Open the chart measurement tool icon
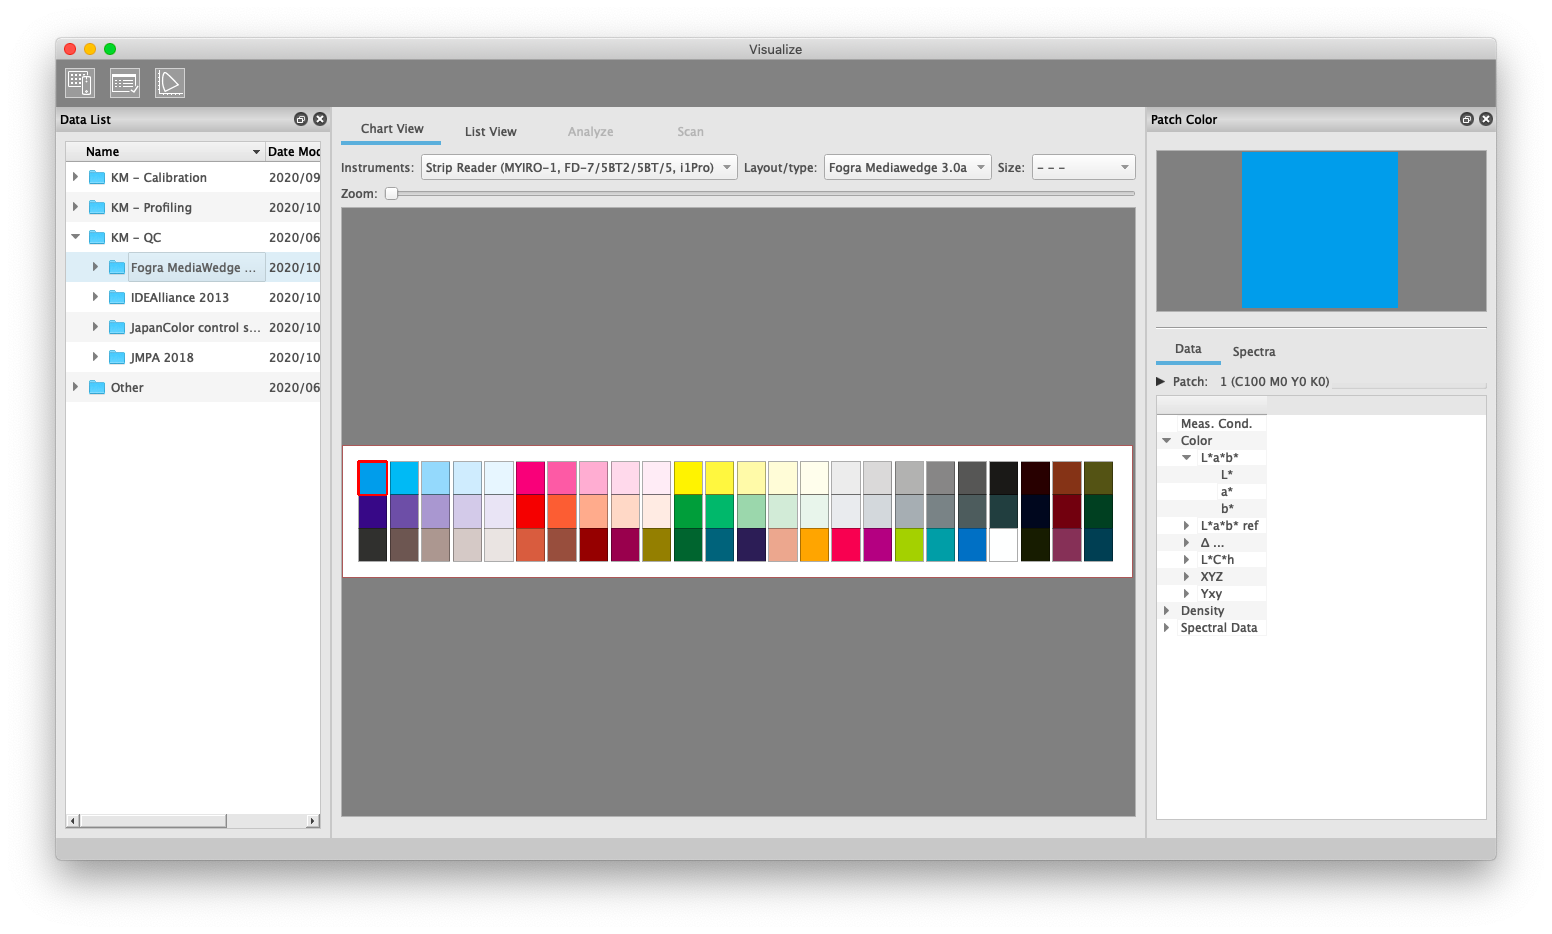The image size is (1552, 934). pyautogui.click(x=80, y=83)
